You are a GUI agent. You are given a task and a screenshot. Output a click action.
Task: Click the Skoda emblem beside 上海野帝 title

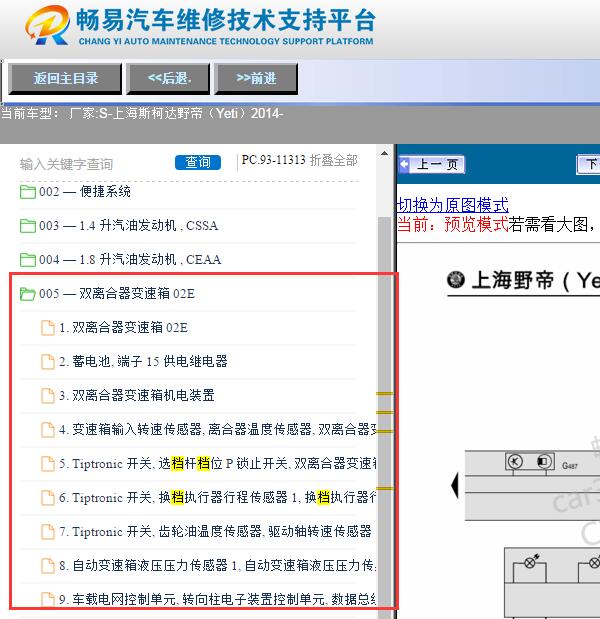pos(456,280)
